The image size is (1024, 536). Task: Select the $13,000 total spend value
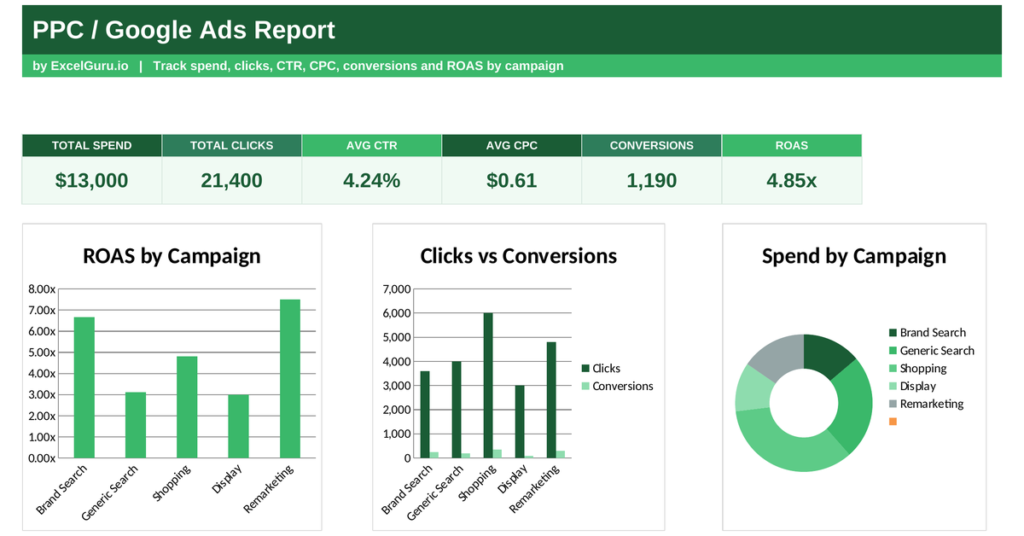coord(92,180)
